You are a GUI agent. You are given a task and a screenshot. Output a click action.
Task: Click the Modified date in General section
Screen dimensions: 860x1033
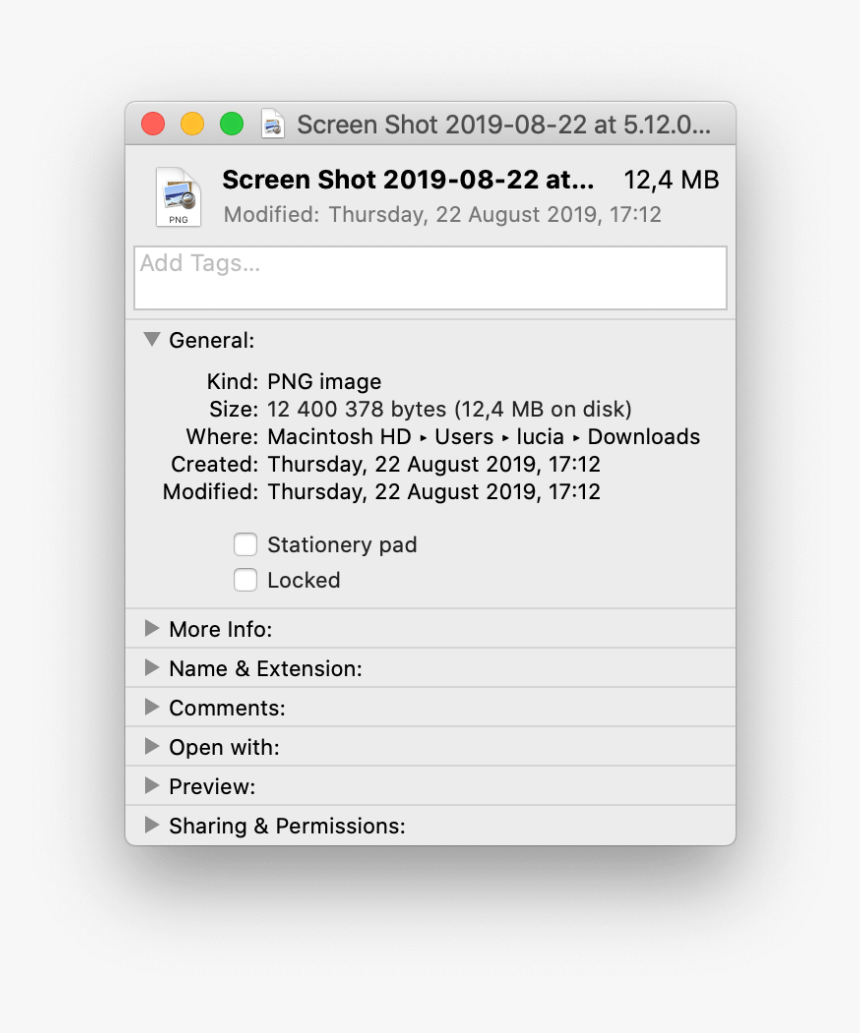pyautogui.click(x=434, y=492)
